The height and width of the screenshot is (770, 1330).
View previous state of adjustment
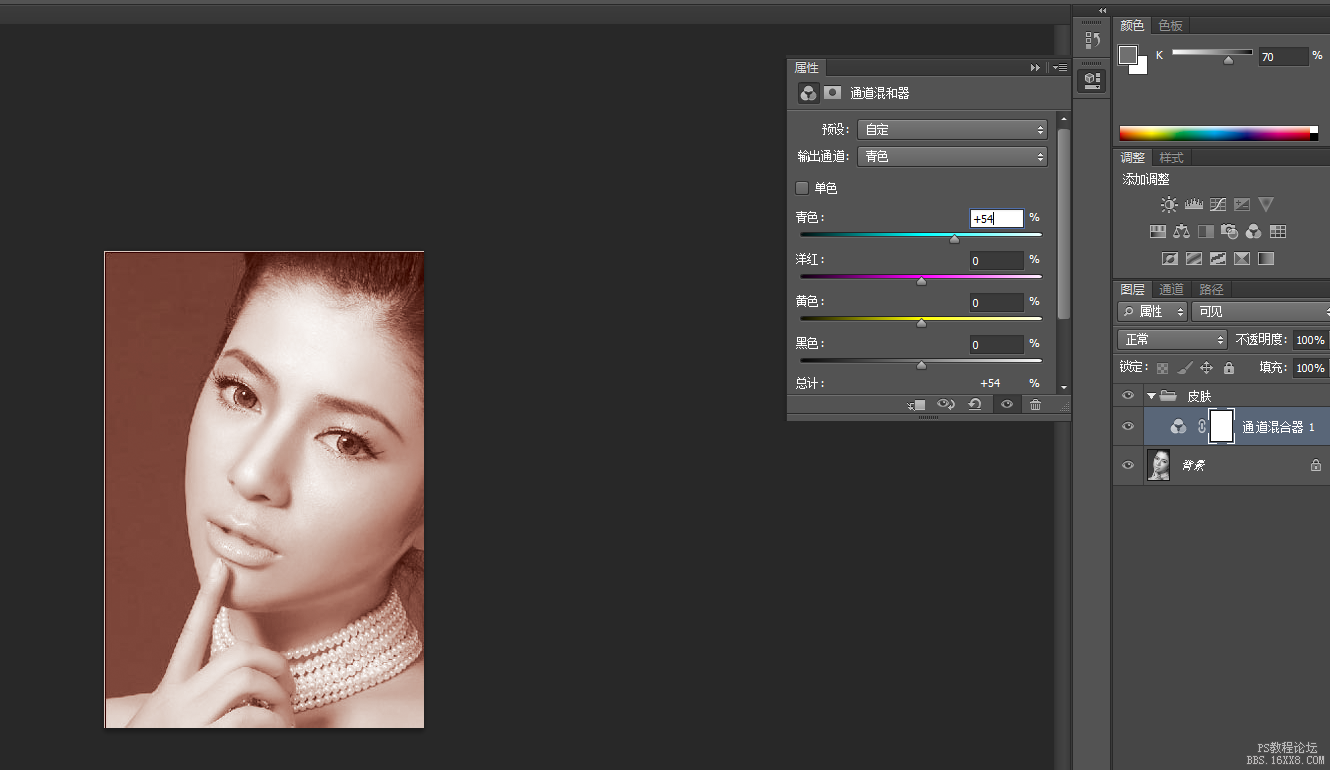(x=946, y=405)
